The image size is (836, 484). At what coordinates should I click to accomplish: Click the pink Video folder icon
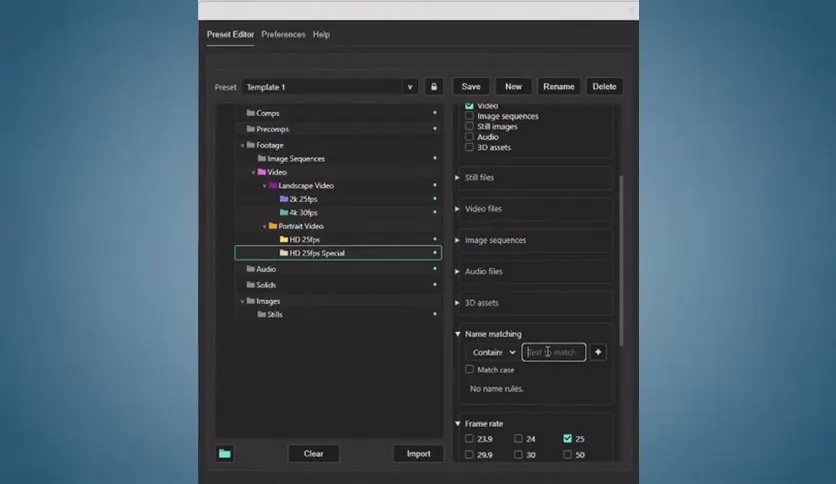[x=261, y=172]
